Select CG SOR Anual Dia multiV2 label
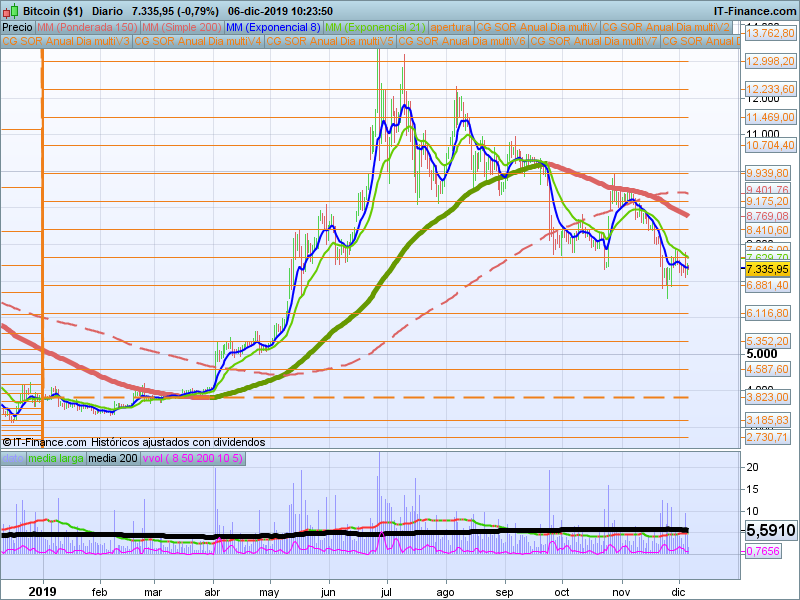Viewport: 800px width, 600px height. [x=664, y=27]
